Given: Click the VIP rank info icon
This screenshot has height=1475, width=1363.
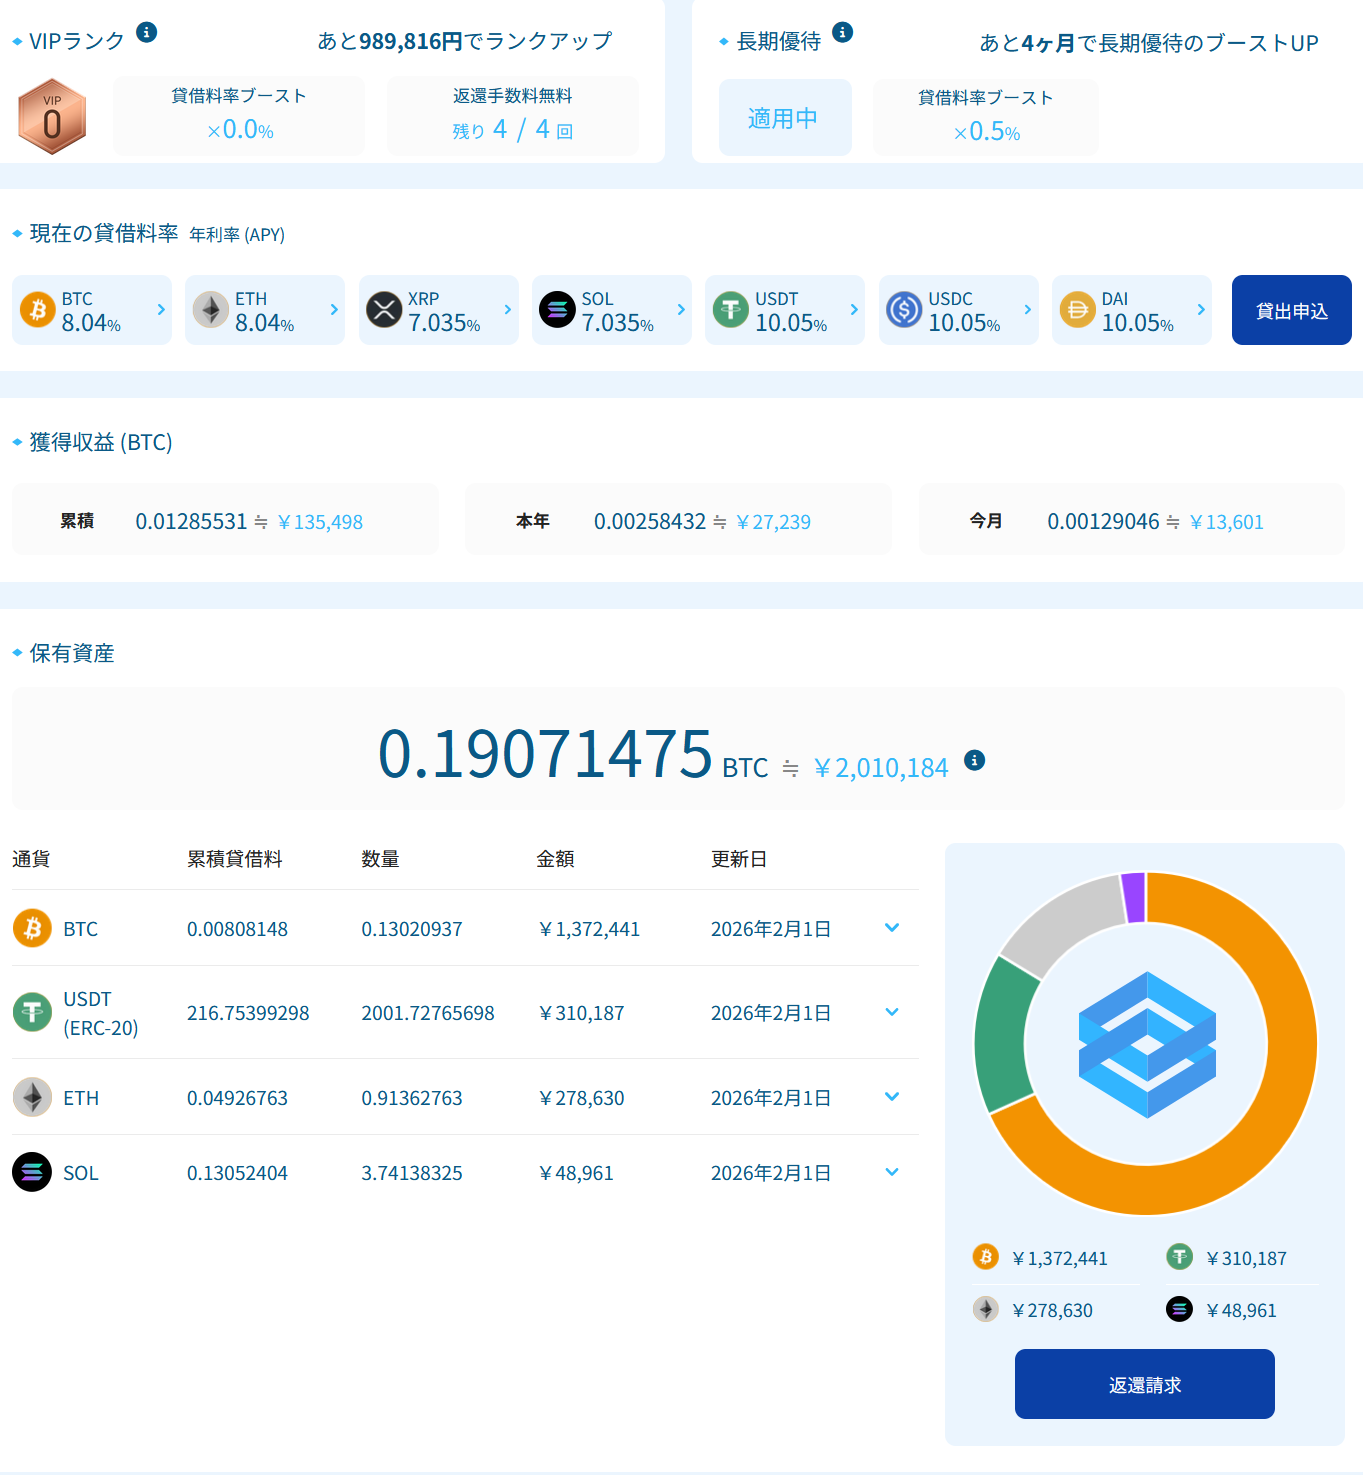Looking at the screenshot, I should click(146, 32).
